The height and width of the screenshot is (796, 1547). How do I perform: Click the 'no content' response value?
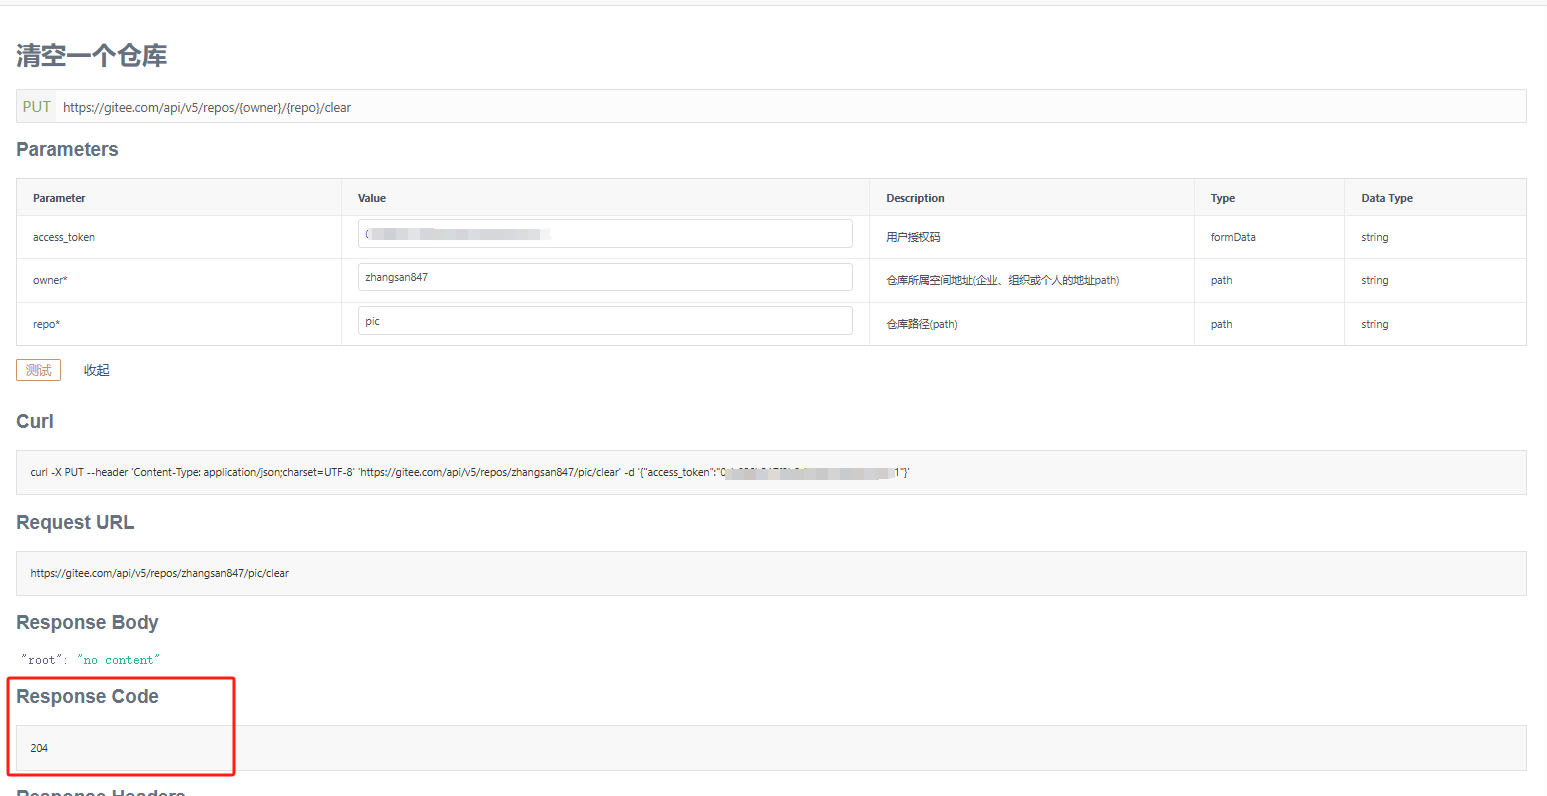point(118,659)
